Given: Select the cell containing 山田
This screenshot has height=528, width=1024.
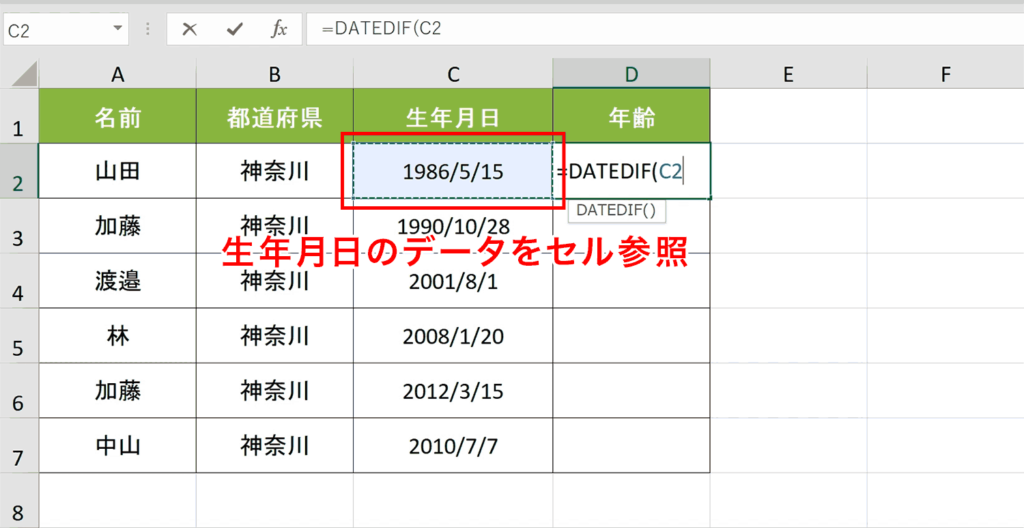Looking at the screenshot, I should point(118,171).
